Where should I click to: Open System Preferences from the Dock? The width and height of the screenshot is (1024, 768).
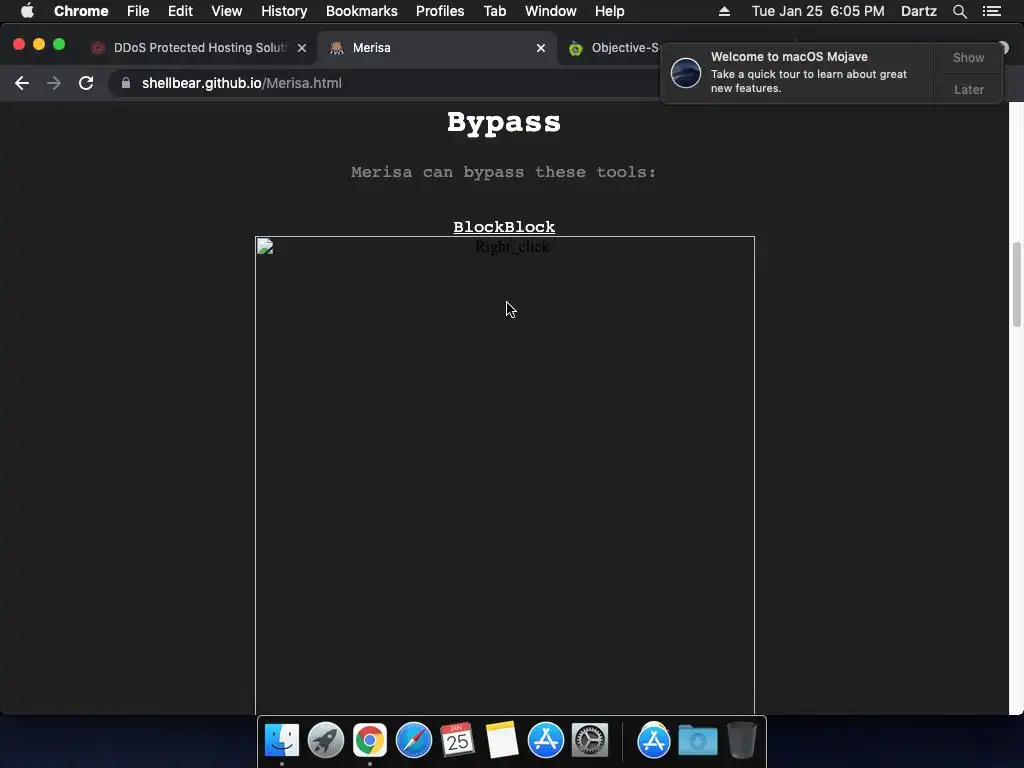tap(590, 740)
